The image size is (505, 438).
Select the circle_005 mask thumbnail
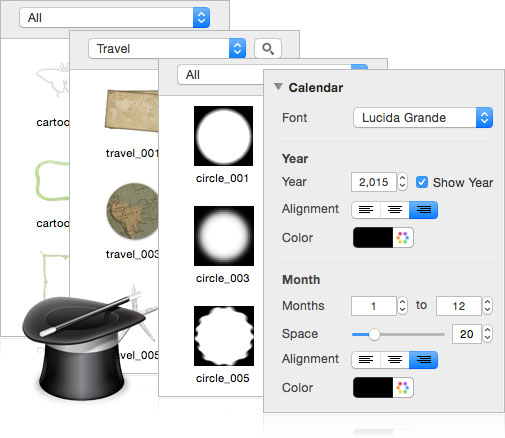(x=224, y=336)
